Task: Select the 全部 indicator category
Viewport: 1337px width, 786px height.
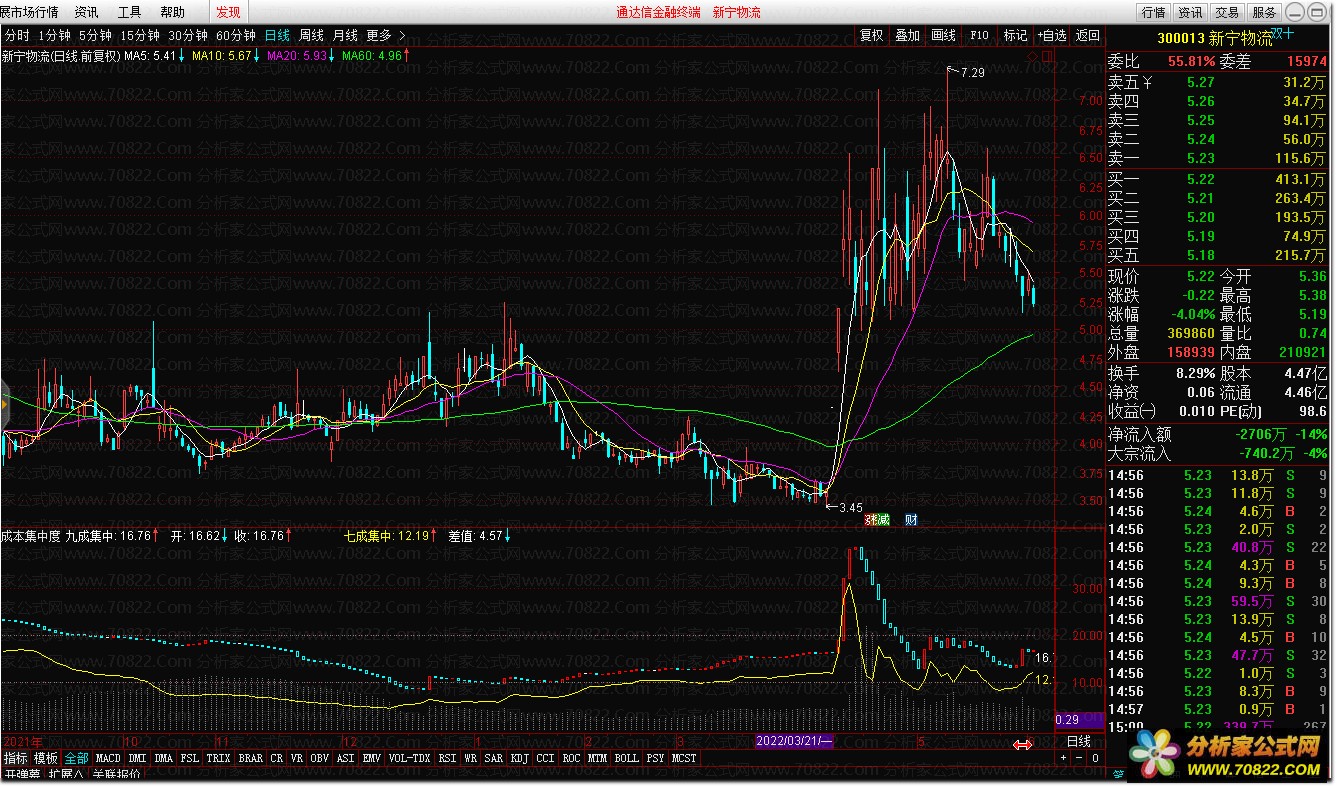Action: tap(76, 759)
